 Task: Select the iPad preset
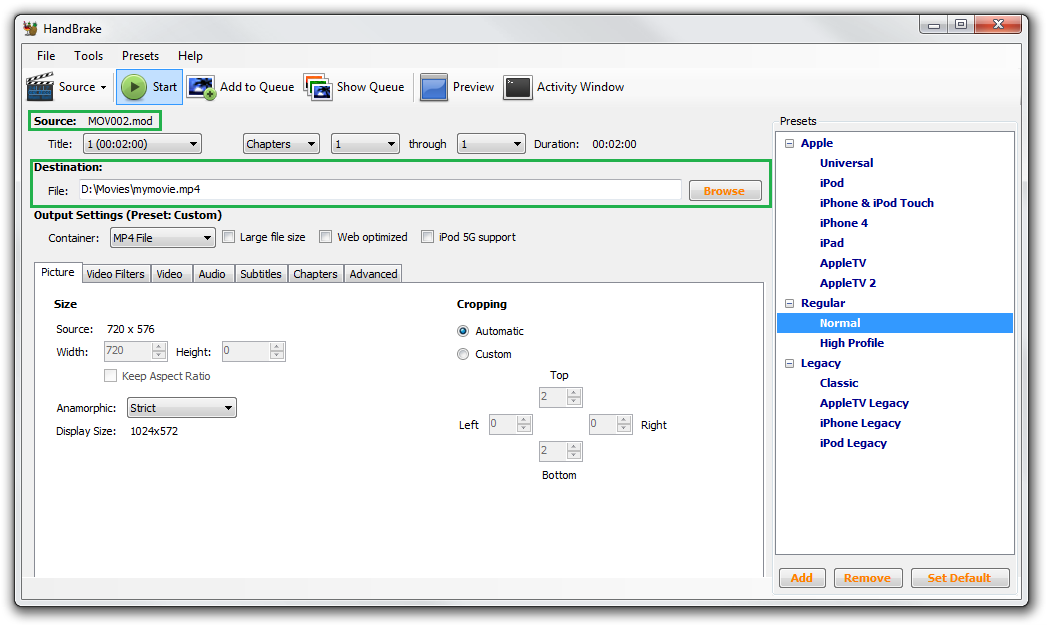[x=832, y=243]
